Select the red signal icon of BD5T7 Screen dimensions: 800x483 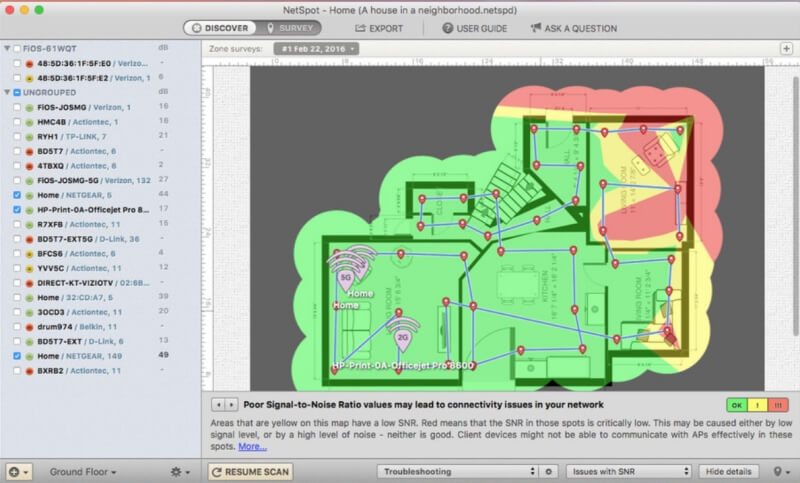point(30,151)
